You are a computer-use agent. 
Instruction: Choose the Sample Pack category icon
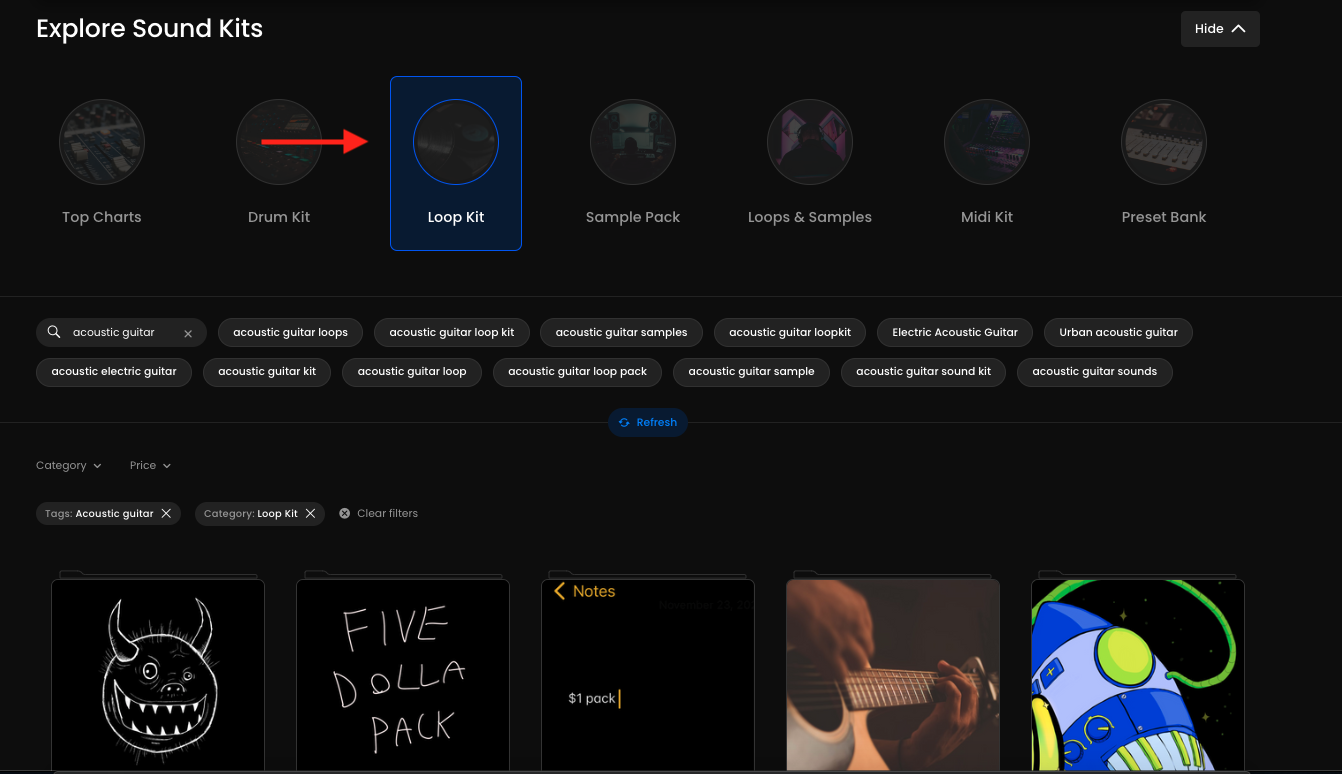[x=633, y=143]
